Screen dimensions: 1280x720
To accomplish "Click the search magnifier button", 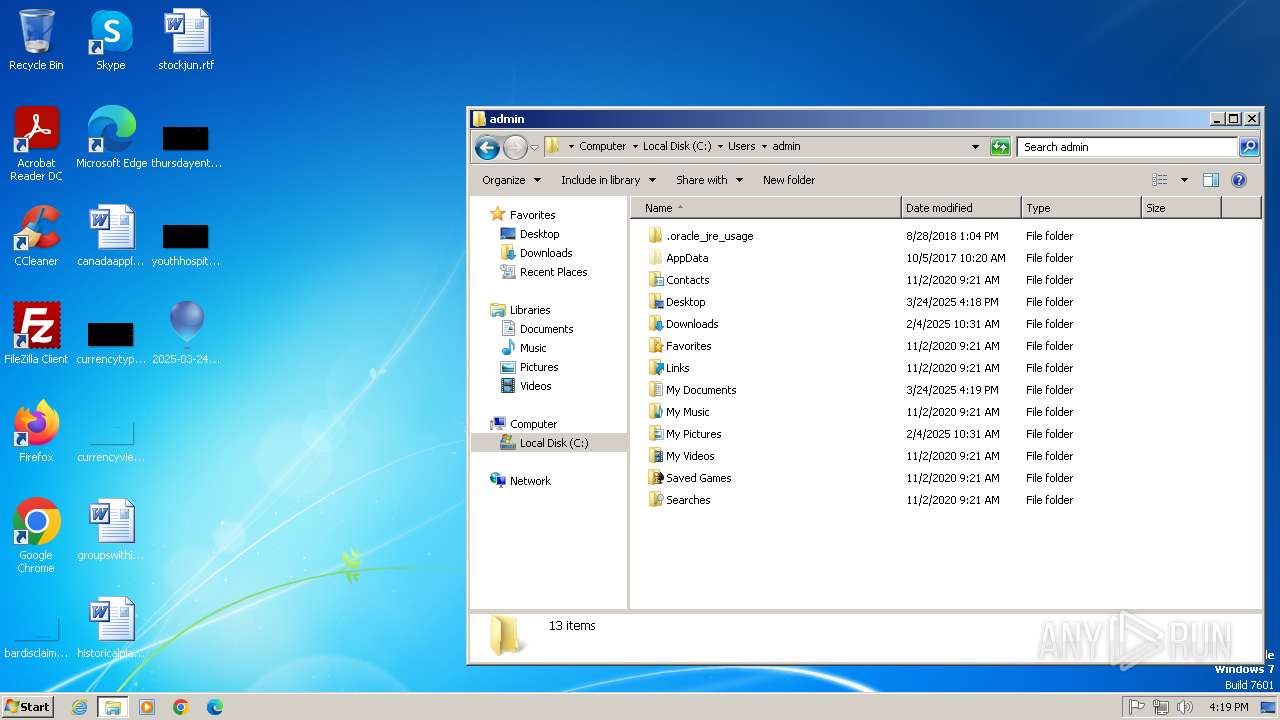I will 1249,147.
